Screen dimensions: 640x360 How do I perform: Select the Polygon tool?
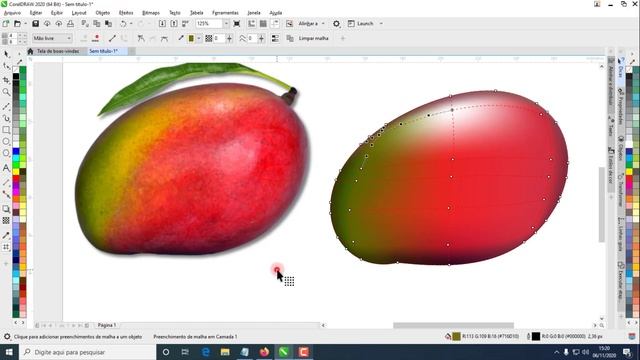pyautogui.click(x=6, y=153)
